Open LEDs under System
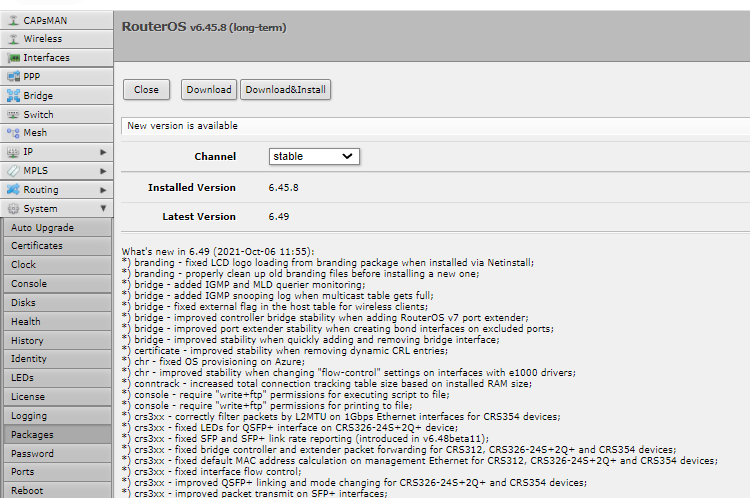The height and width of the screenshot is (498, 750). pos(57,378)
